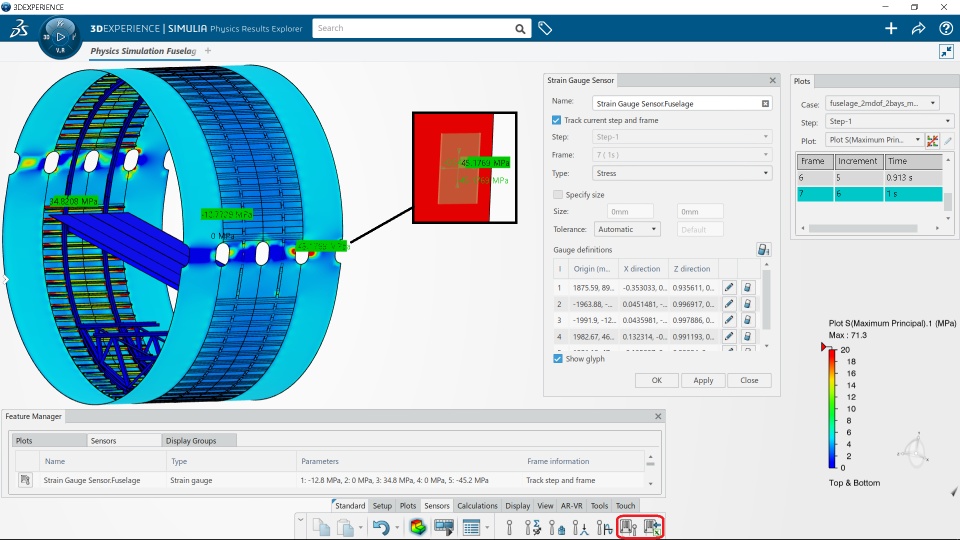This screenshot has width=960, height=540.
Task: Clear the sensor Name field
Action: (765, 103)
